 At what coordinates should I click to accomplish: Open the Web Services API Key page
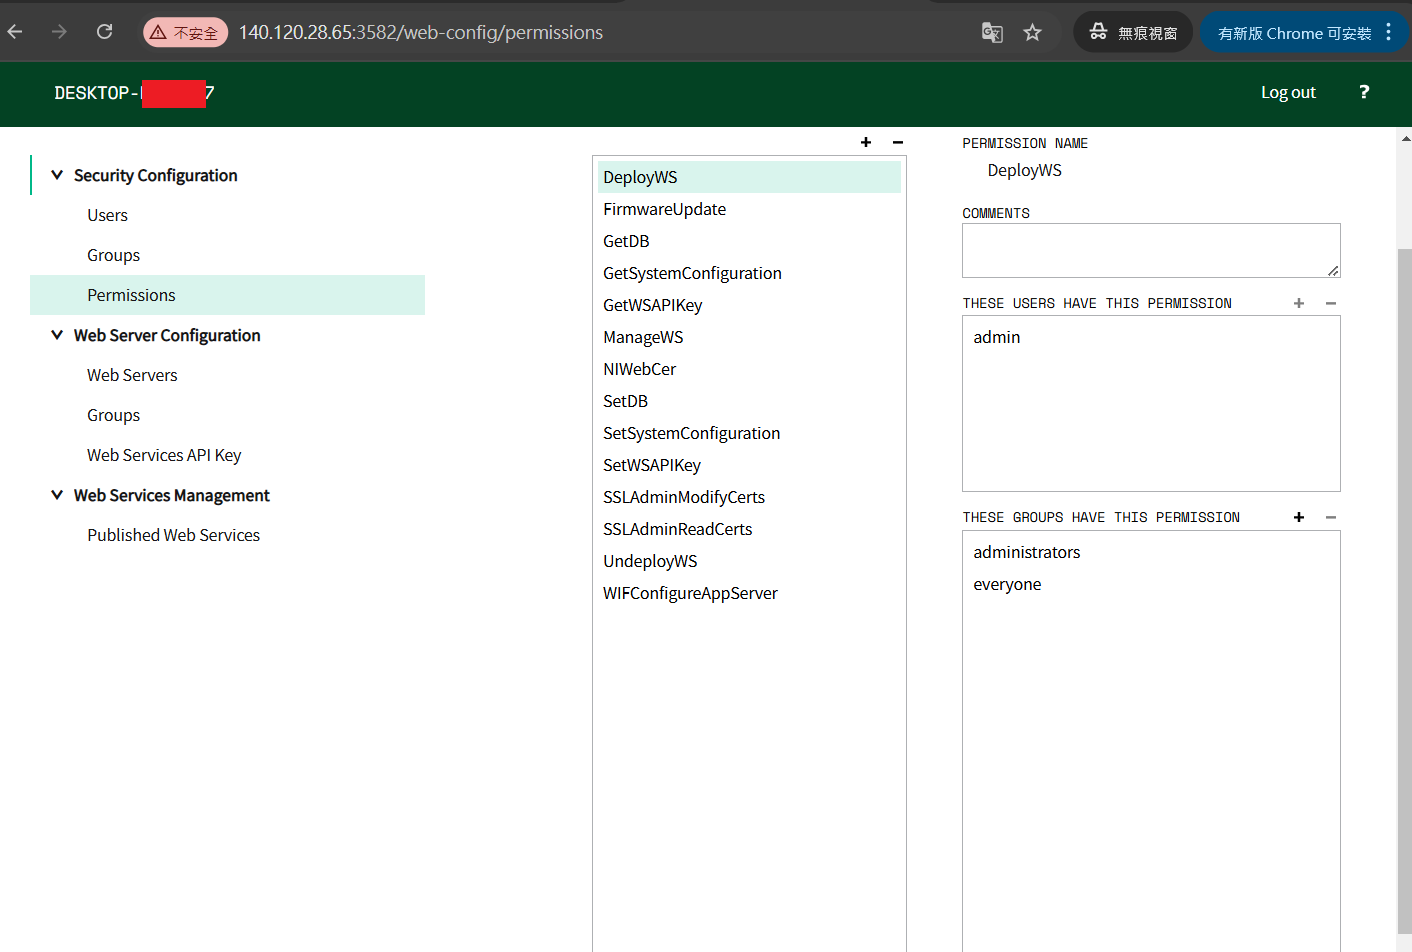click(x=164, y=455)
